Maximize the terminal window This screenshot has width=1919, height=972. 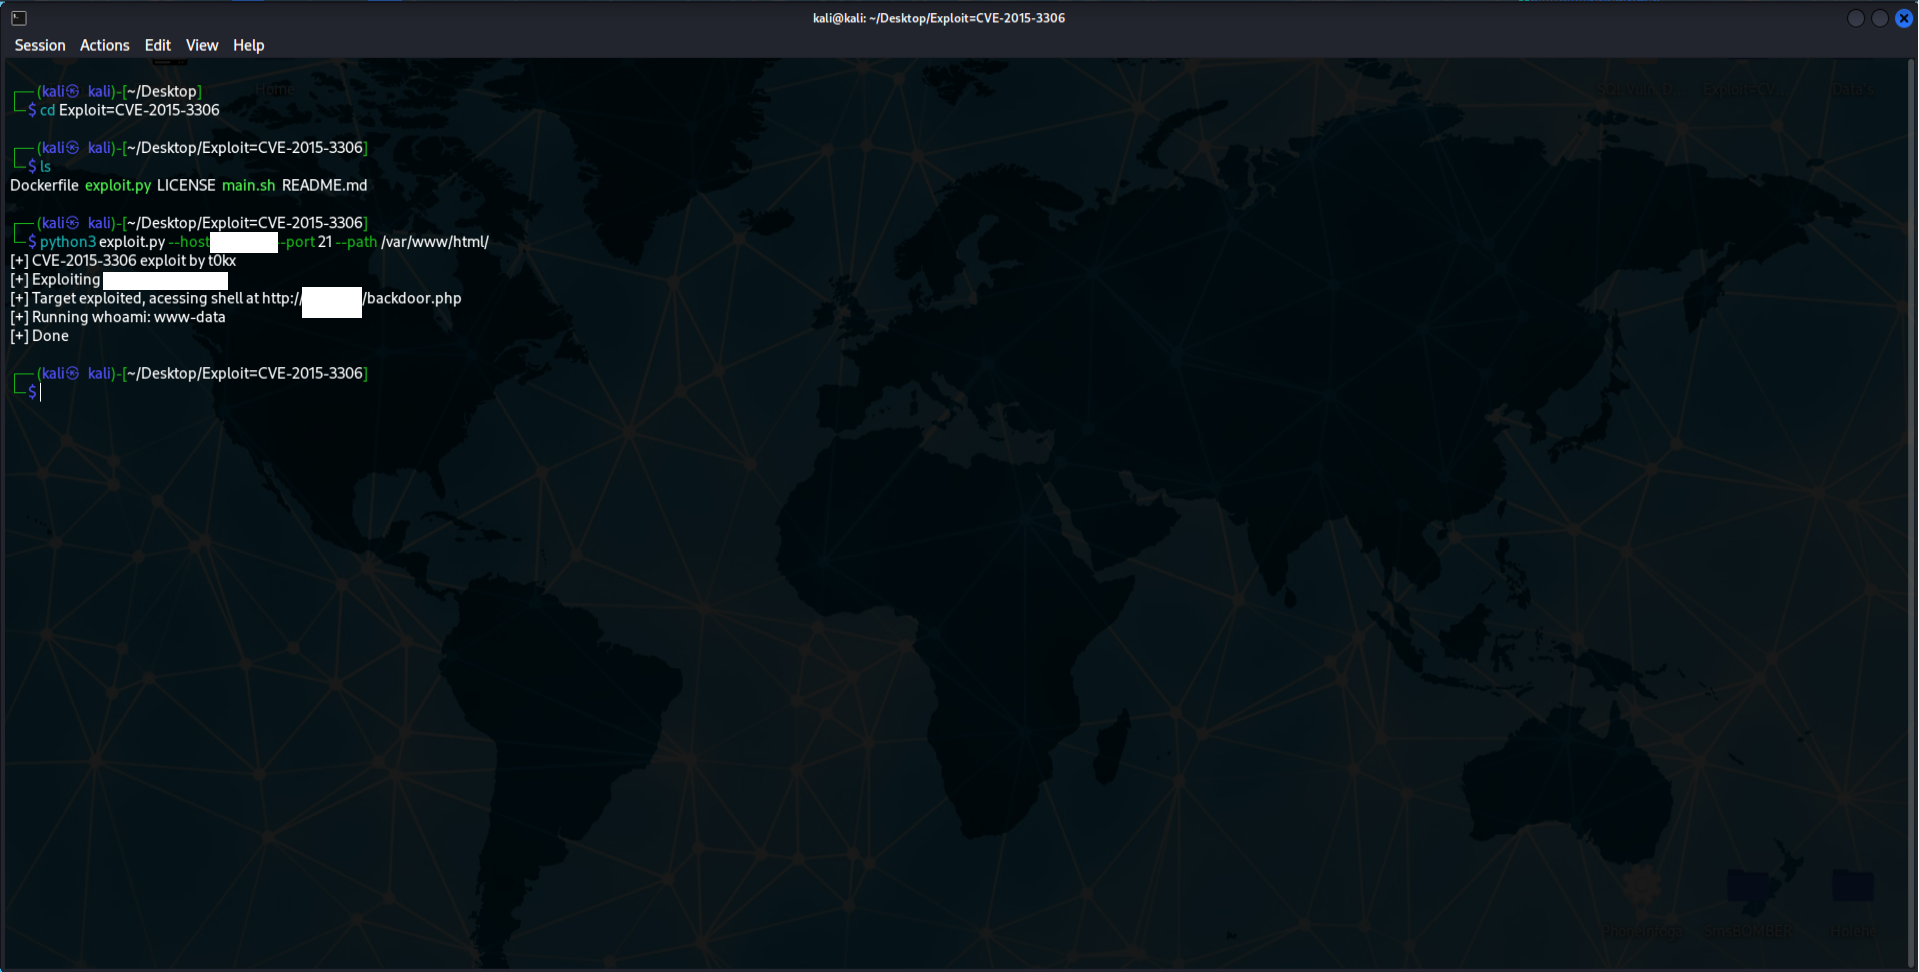[1880, 18]
